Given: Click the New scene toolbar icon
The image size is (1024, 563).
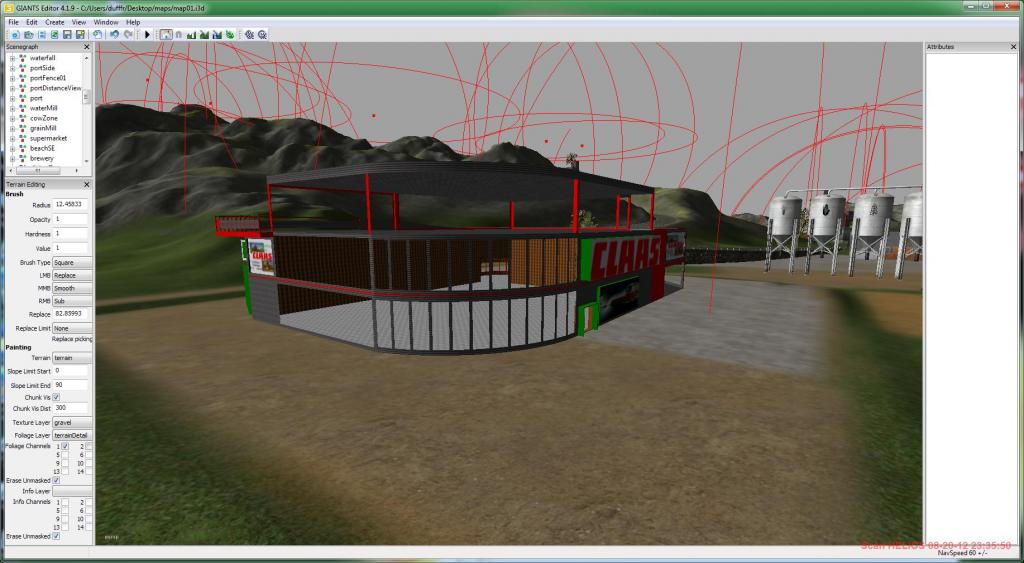Looking at the screenshot, I should pos(15,35).
